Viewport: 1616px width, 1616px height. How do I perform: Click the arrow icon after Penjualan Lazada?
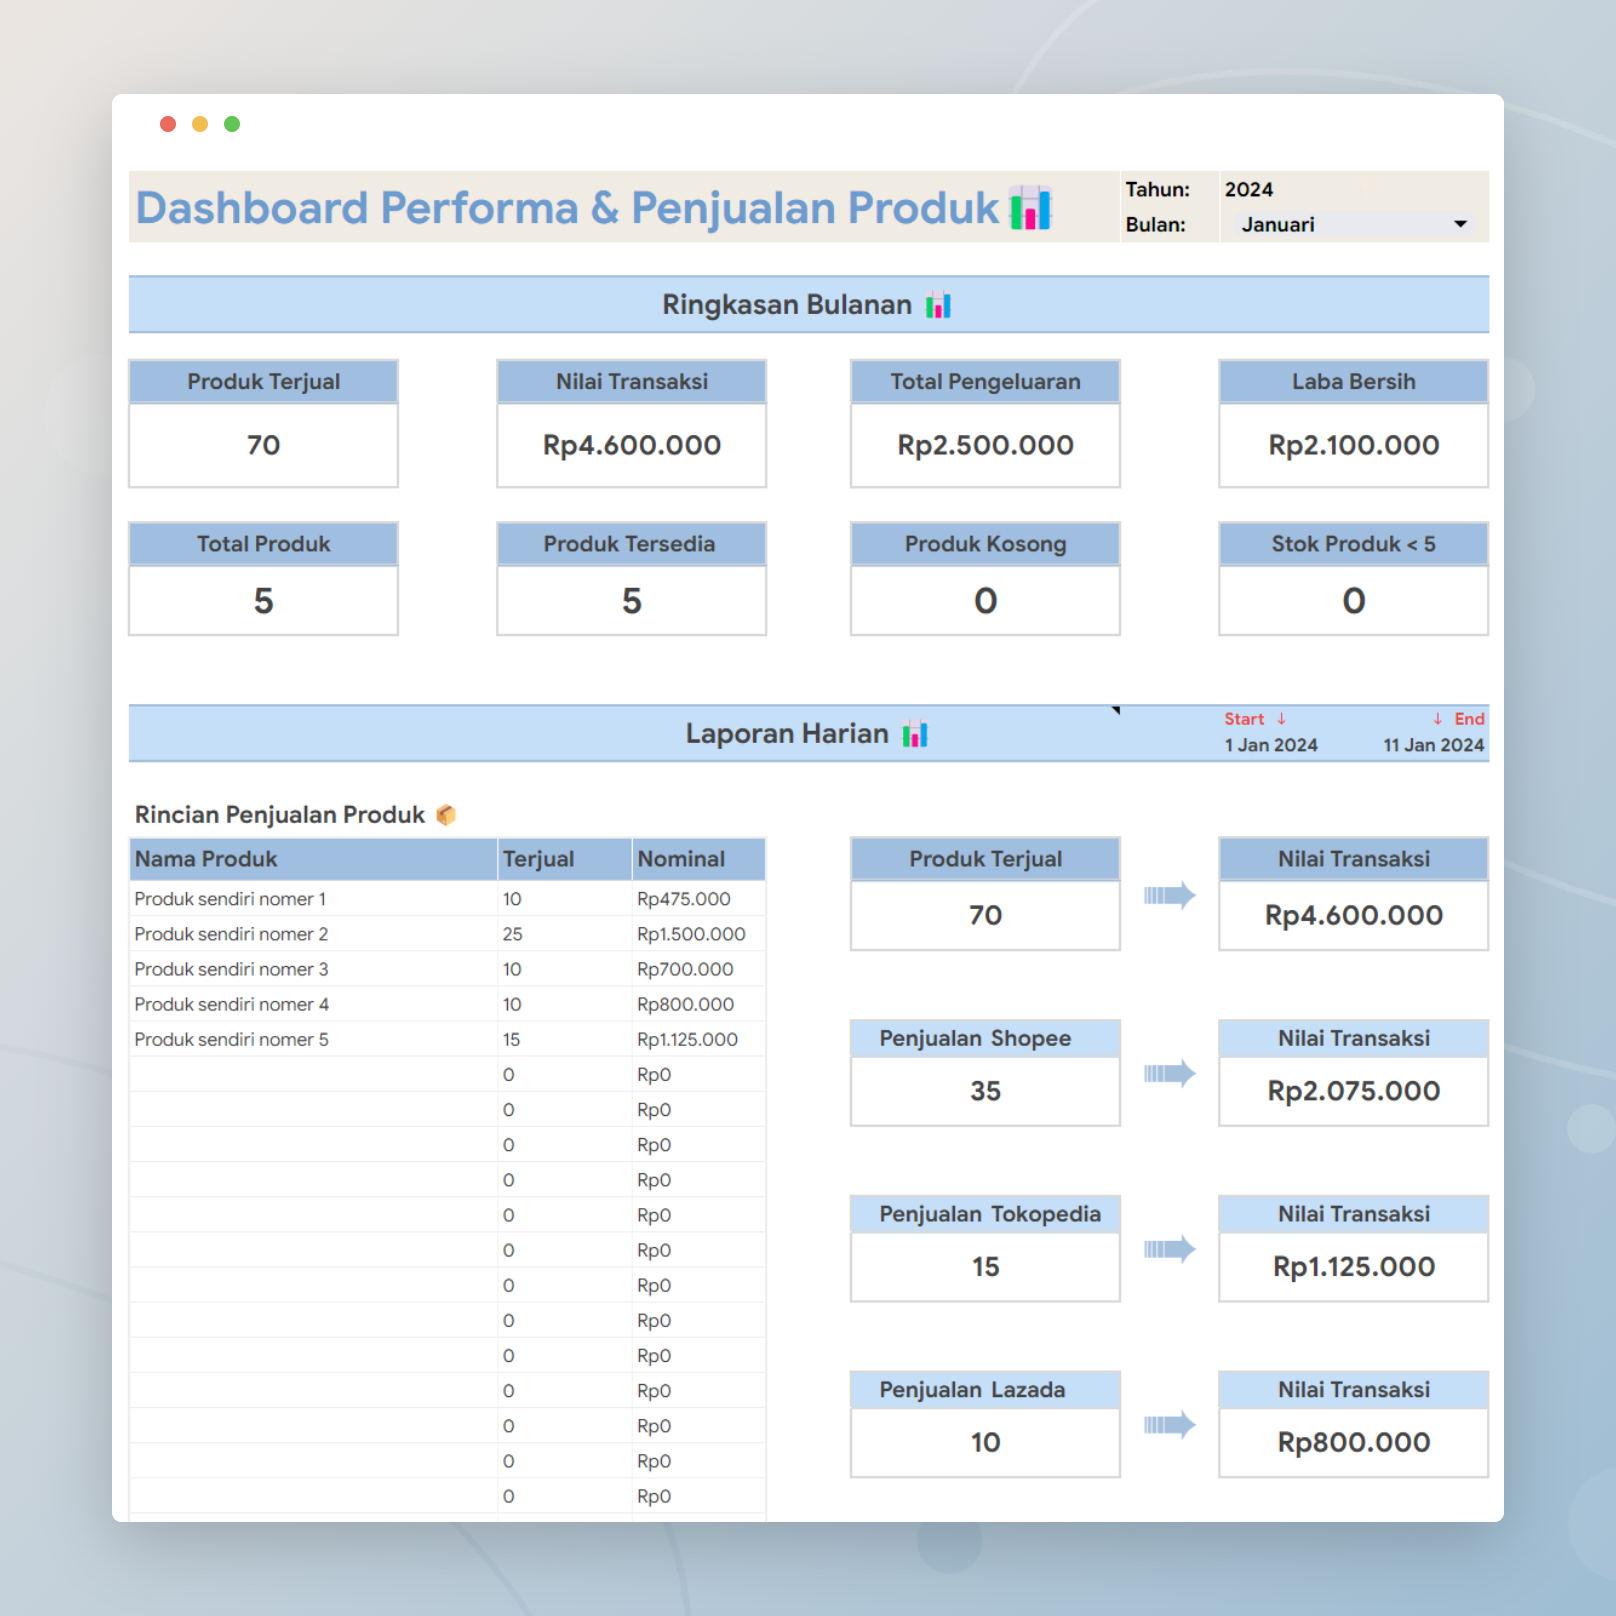point(1169,1424)
